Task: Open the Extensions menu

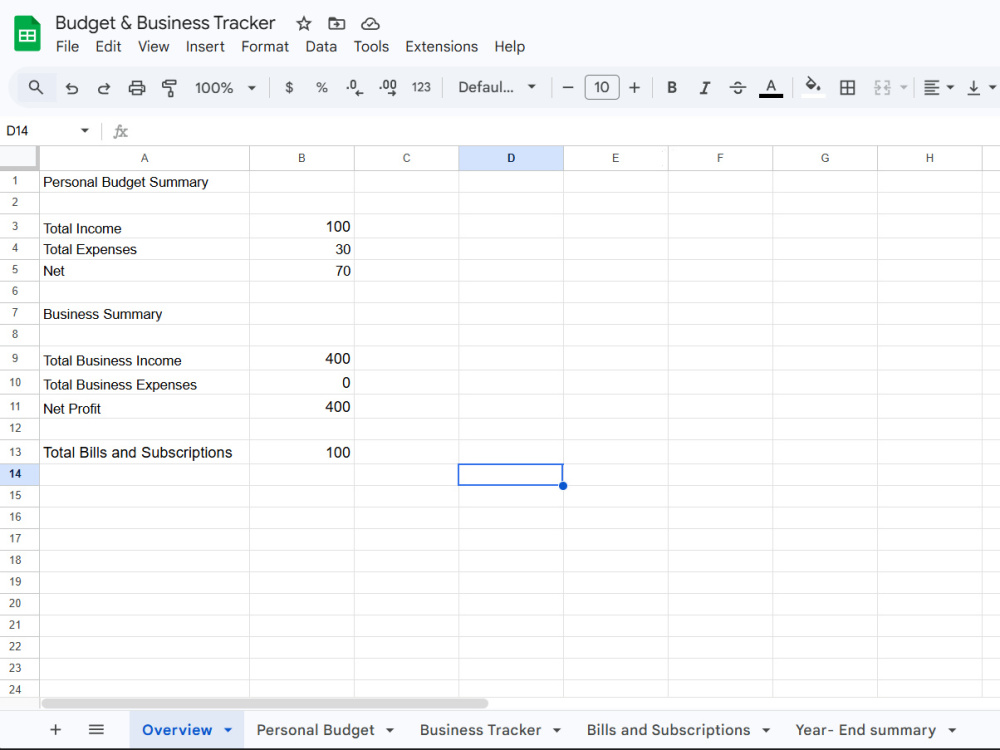Action: pyautogui.click(x=441, y=47)
